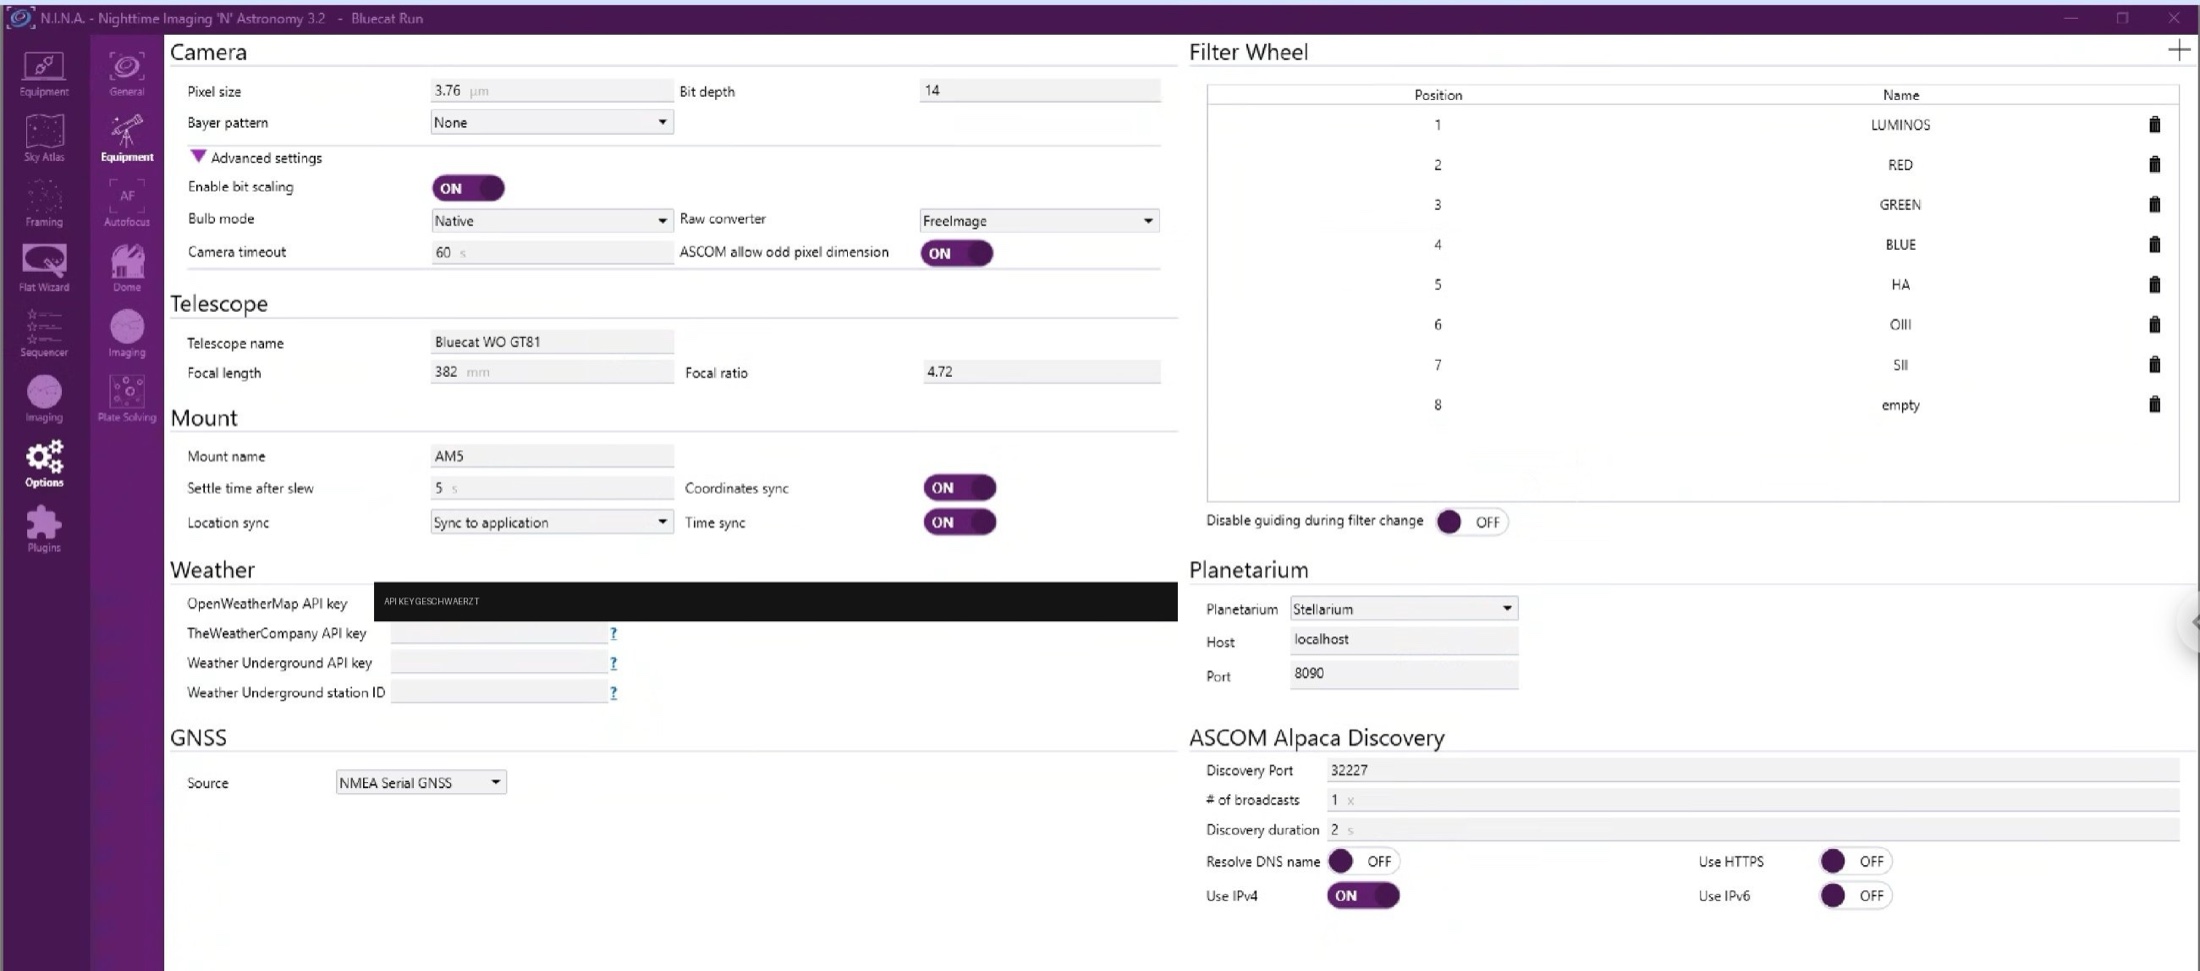Open the GNSS Source dropdown
The width and height of the screenshot is (2200, 971).
pyautogui.click(x=421, y=782)
